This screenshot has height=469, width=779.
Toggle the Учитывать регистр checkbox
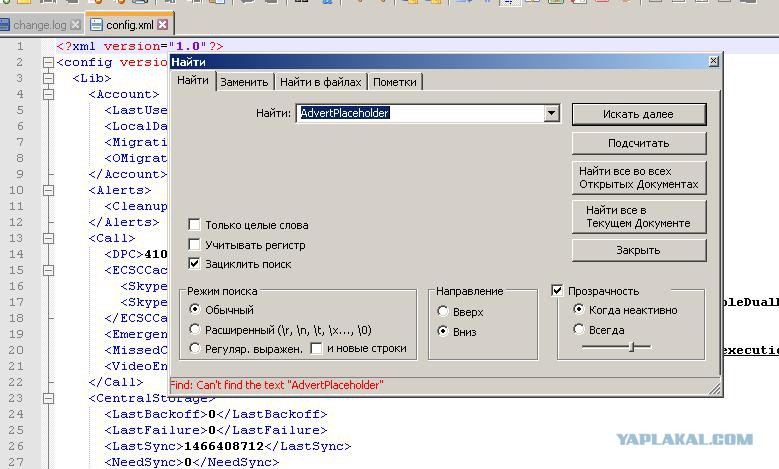pos(194,244)
